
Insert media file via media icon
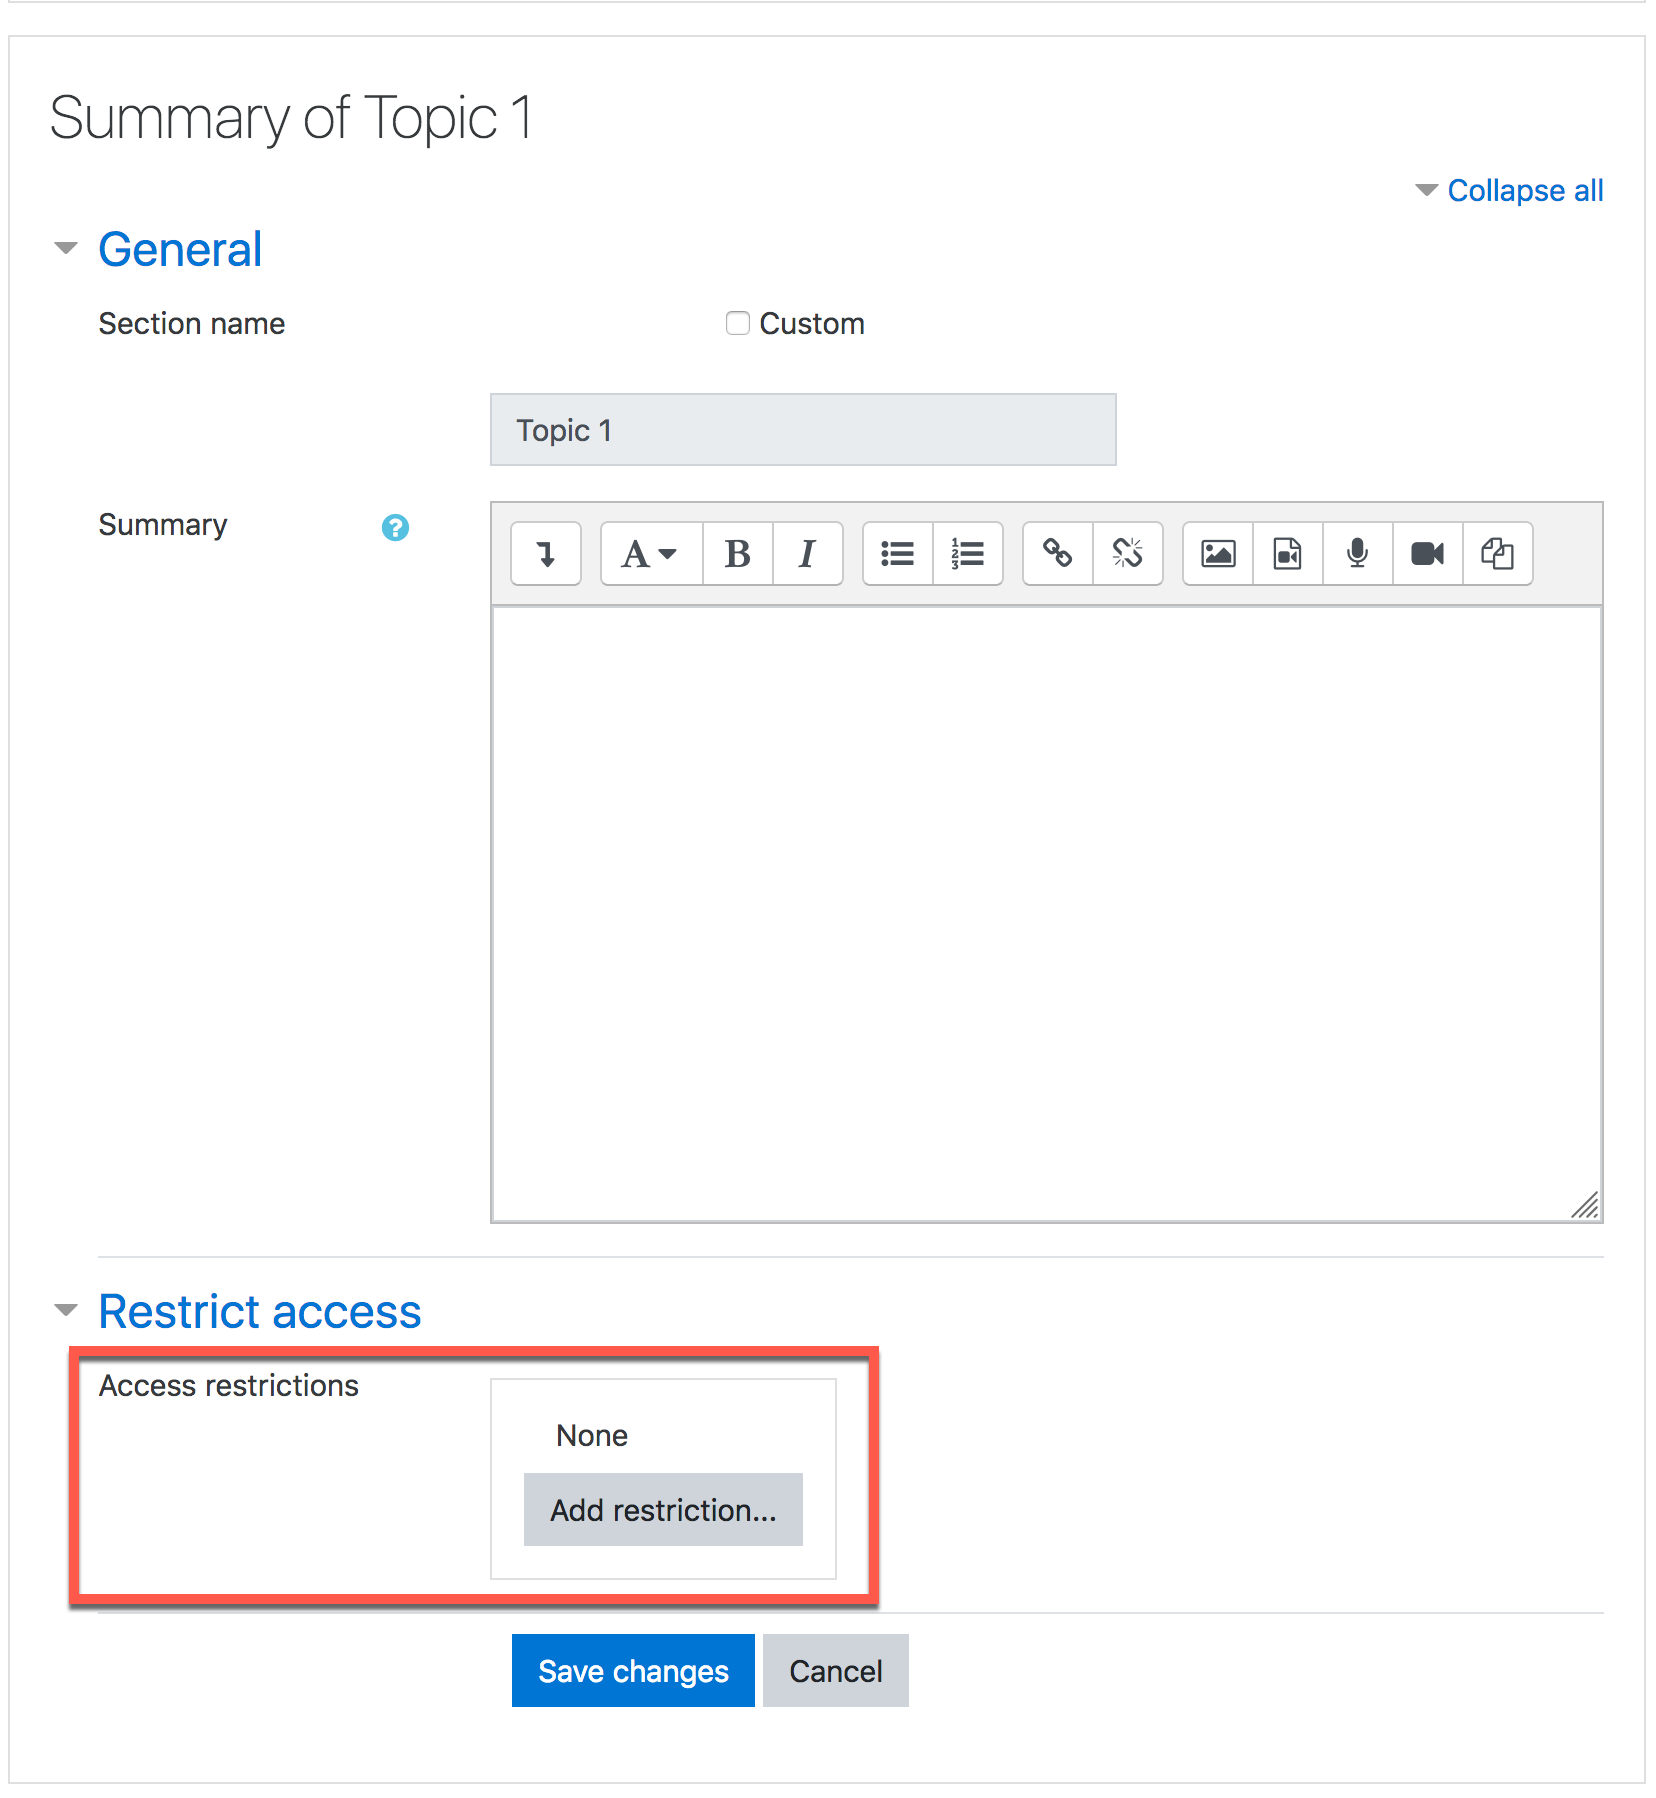[1287, 553]
